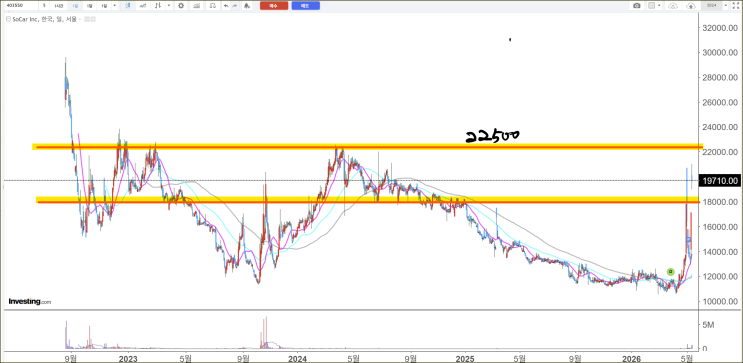Collapse the SoCar Inc legend toggle
This screenshot has height=363, width=743.
(8, 19)
